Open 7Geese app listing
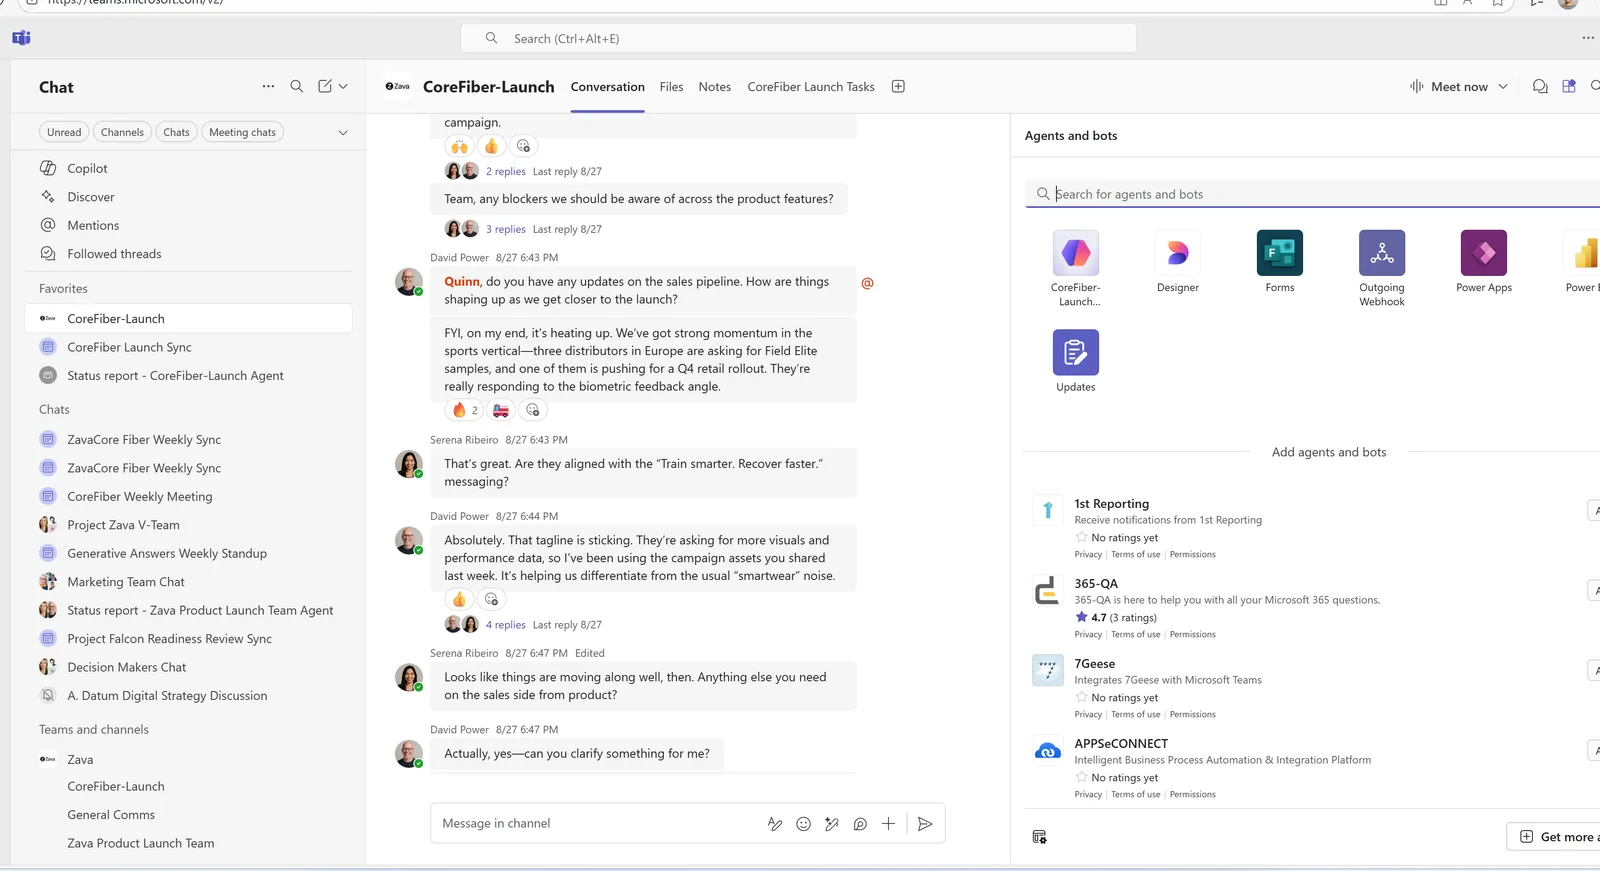 [1094, 663]
